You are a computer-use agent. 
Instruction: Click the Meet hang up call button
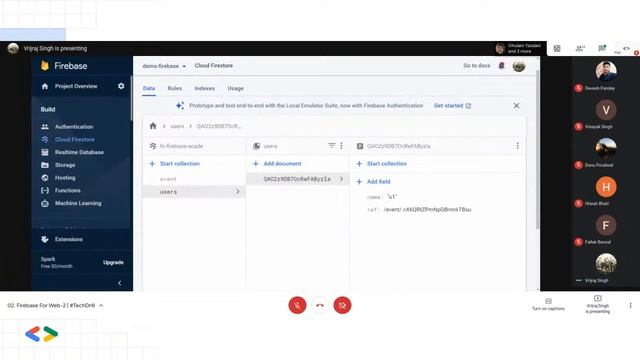(x=320, y=305)
